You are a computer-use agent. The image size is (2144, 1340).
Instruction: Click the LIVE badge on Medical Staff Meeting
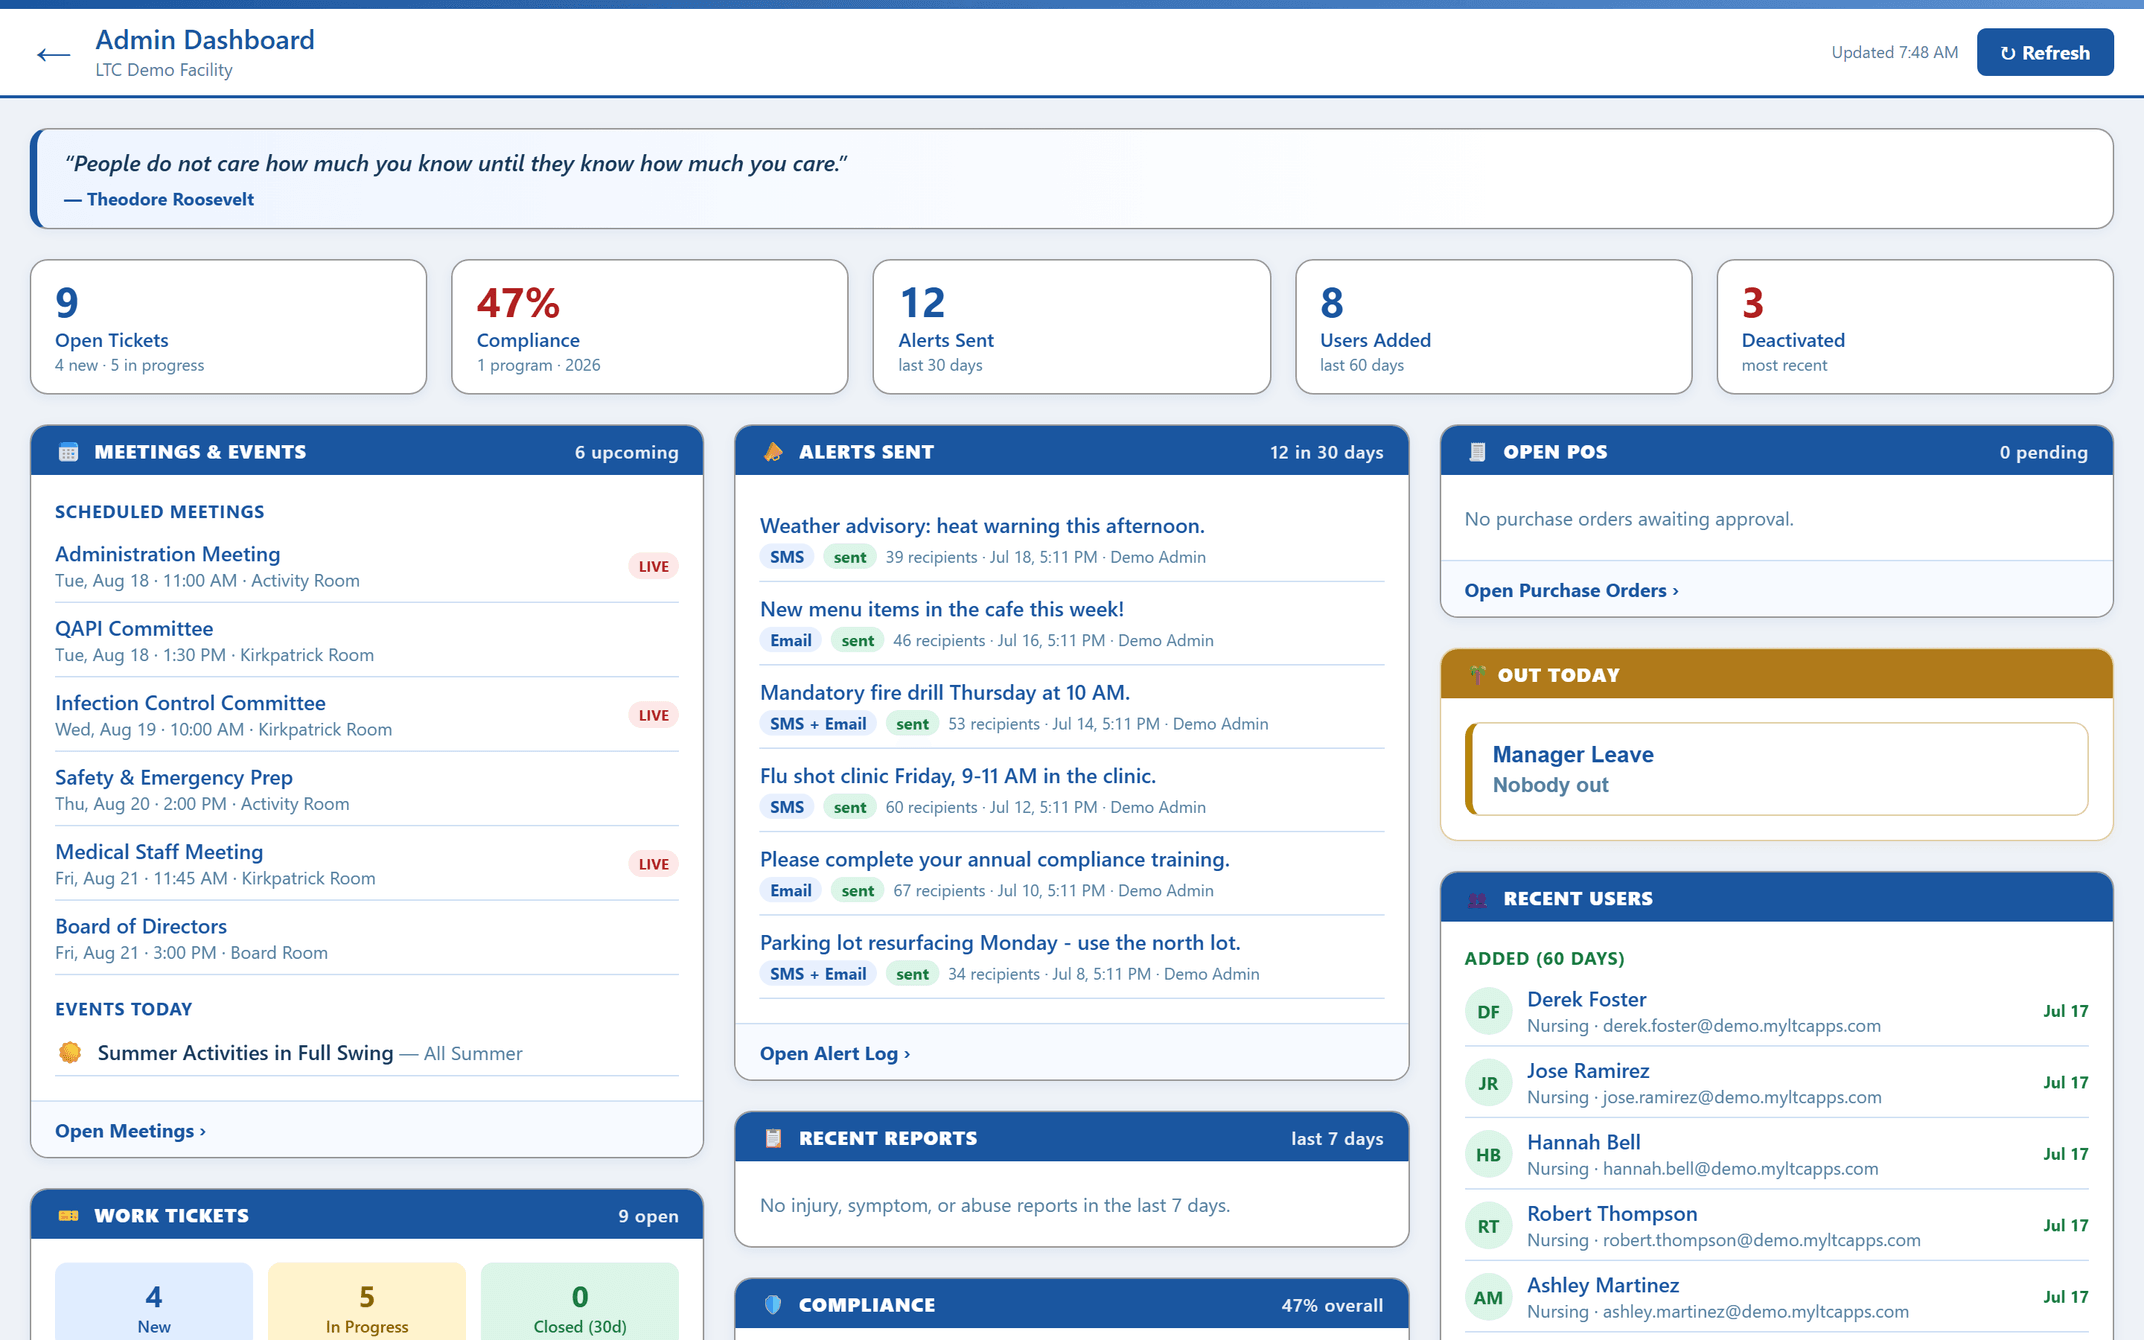click(654, 864)
